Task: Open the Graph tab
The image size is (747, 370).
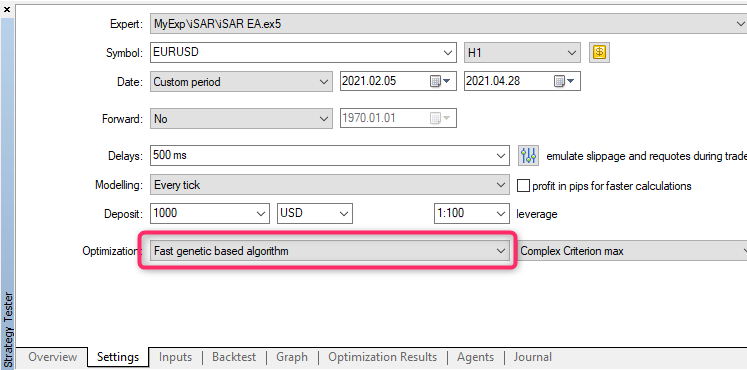Action: coord(292,357)
